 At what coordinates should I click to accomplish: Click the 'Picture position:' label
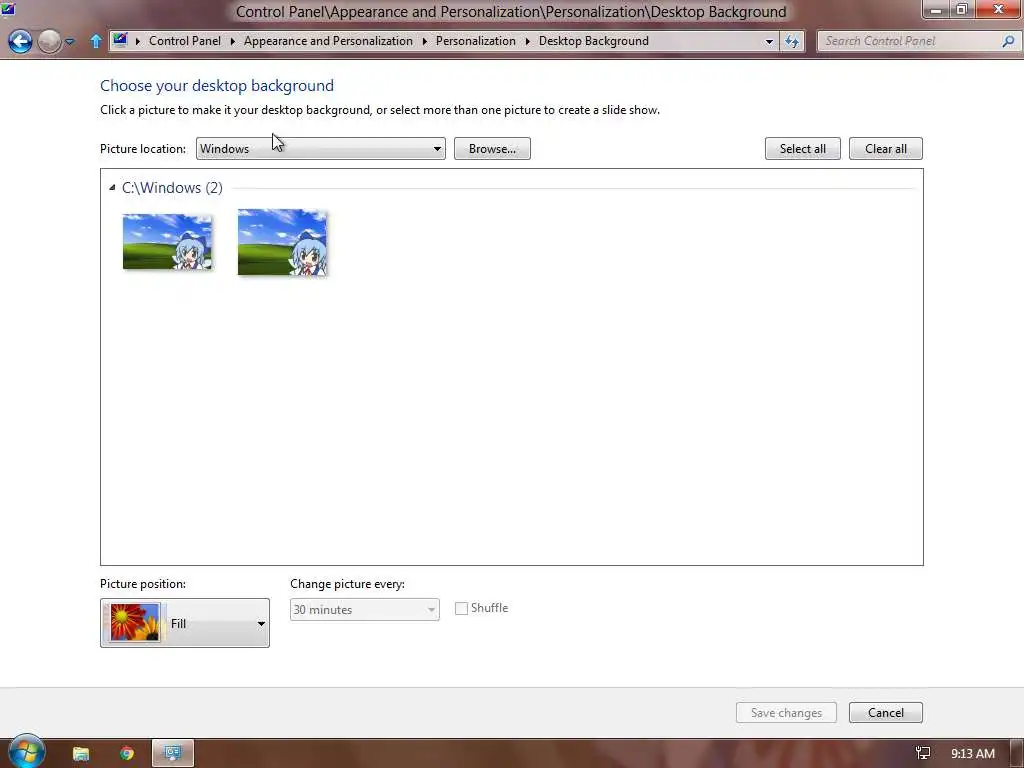pyautogui.click(x=143, y=584)
